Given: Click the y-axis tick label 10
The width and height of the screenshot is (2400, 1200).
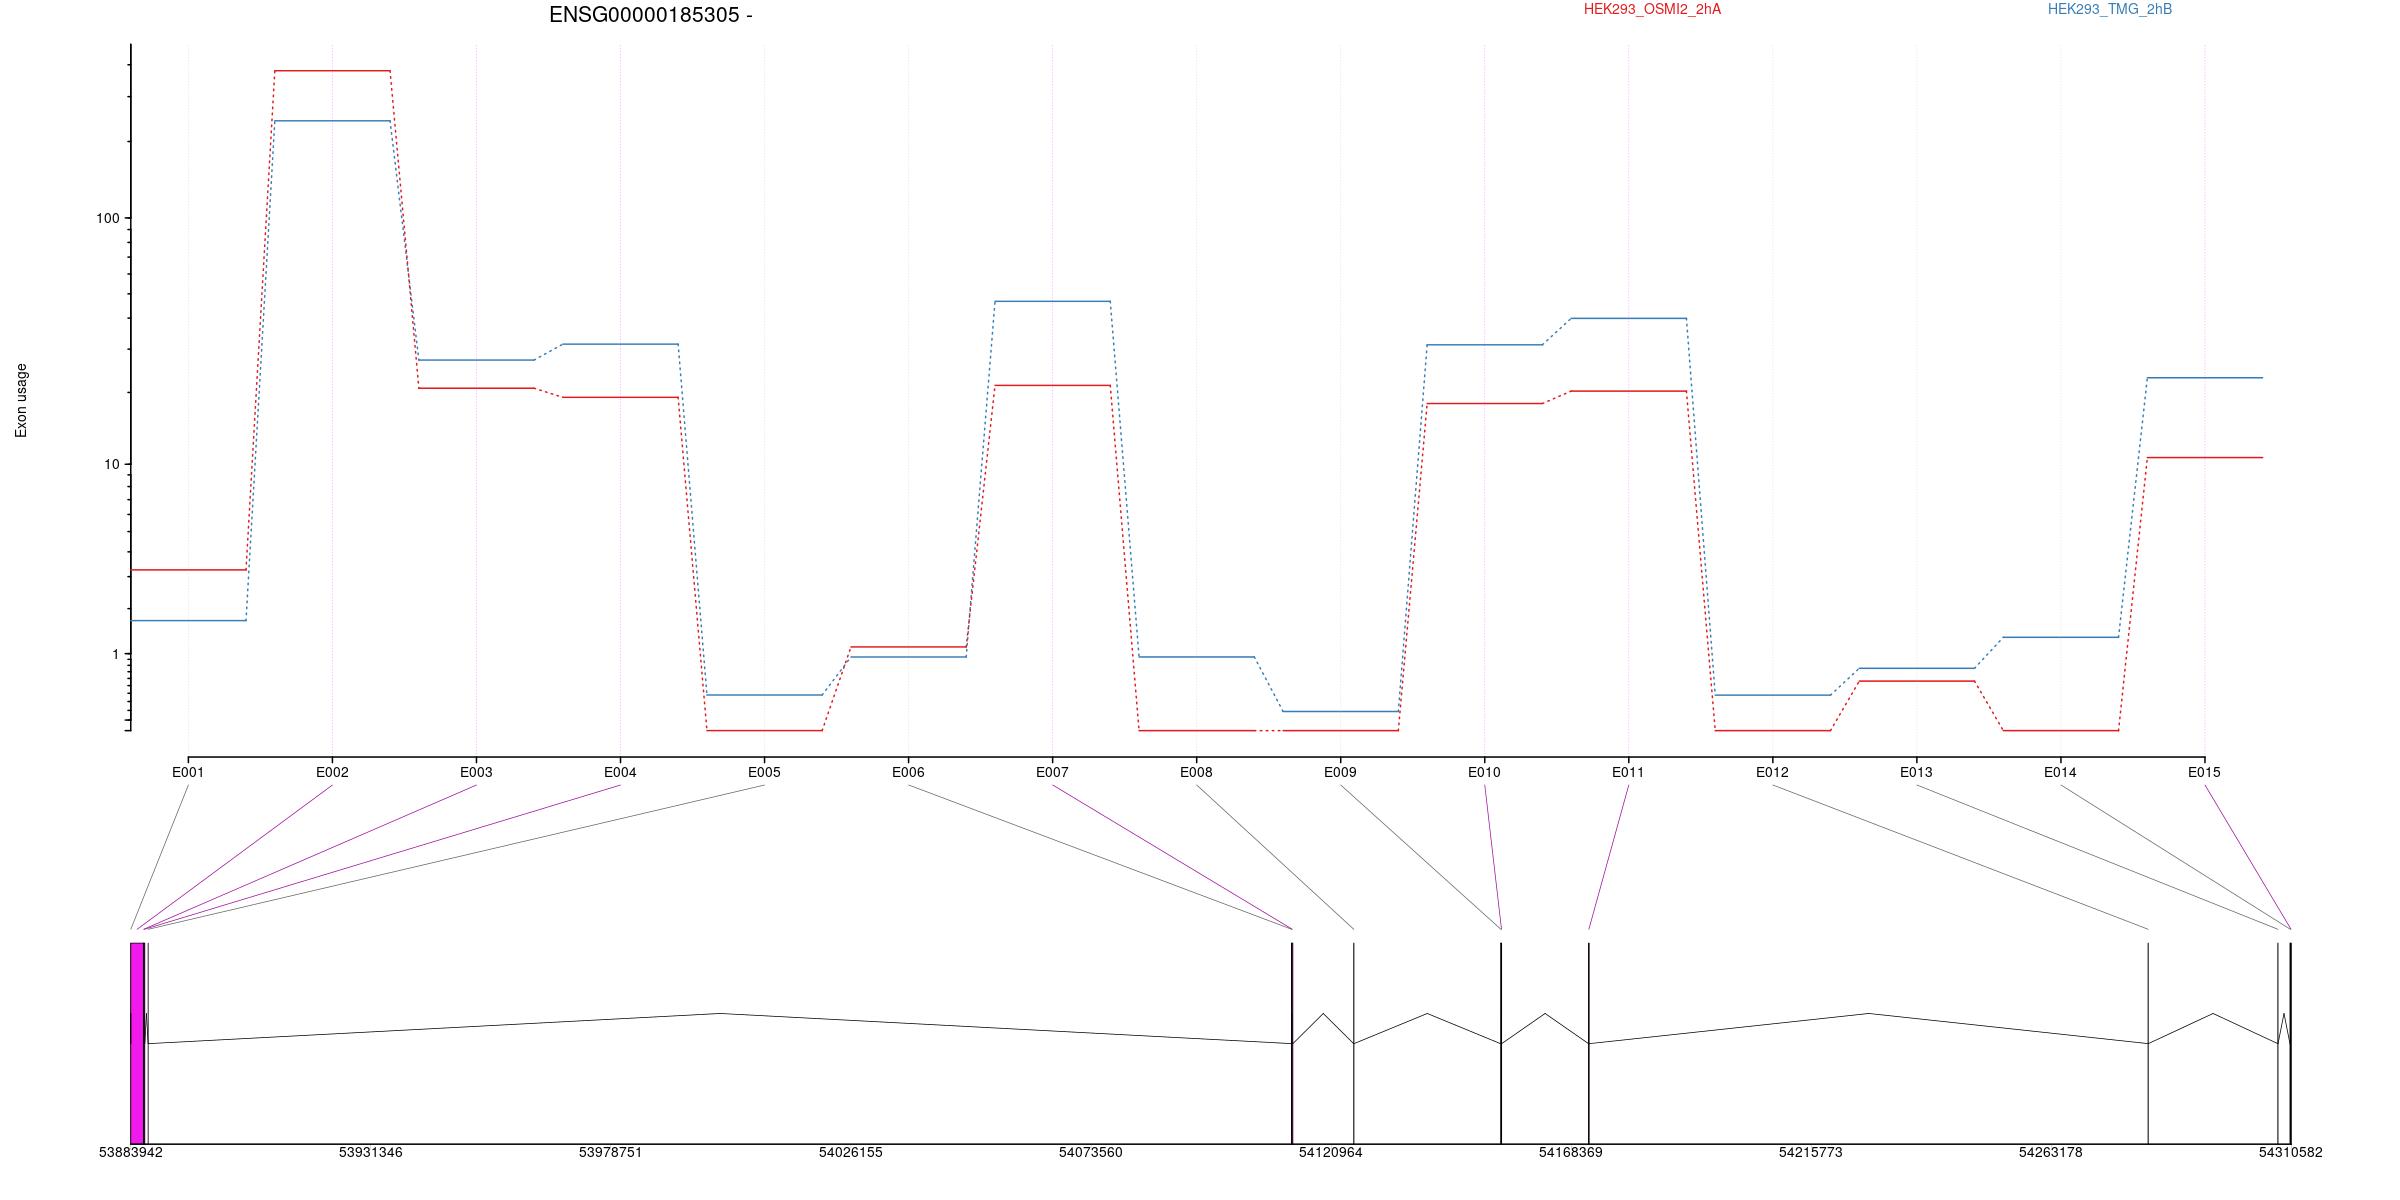Looking at the screenshot, I should (x=111, y=464).
